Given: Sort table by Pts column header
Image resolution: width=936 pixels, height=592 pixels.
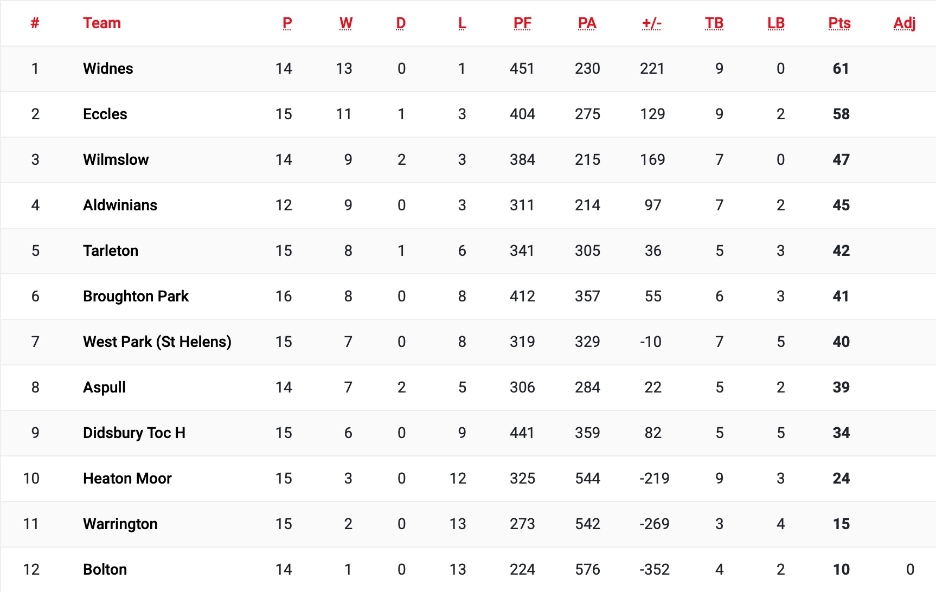Looking at the screenshot, I should (x=839, y=23).
